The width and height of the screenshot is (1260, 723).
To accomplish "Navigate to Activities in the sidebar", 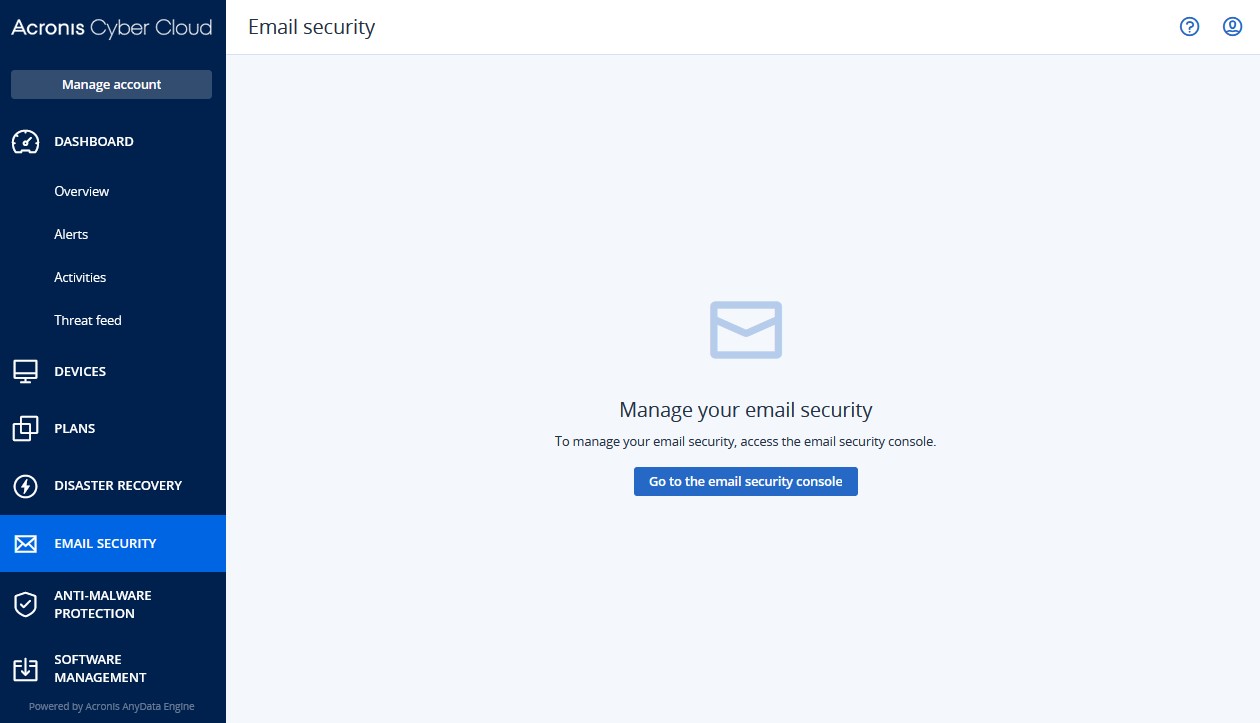I will (x=80, y=277).
